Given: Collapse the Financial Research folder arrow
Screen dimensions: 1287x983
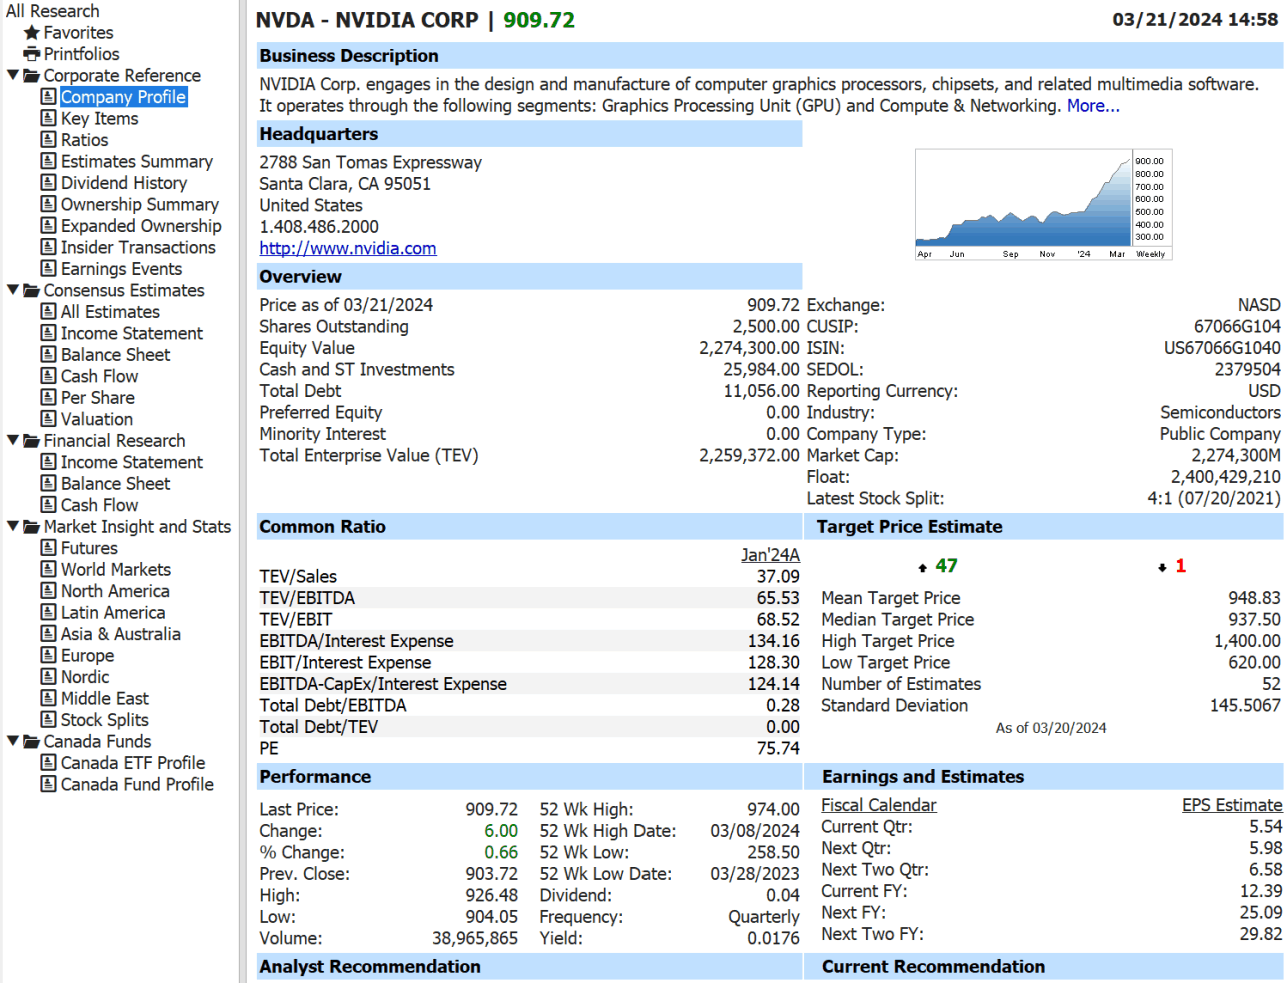Looking at the screenshot, I should [13, 440].
